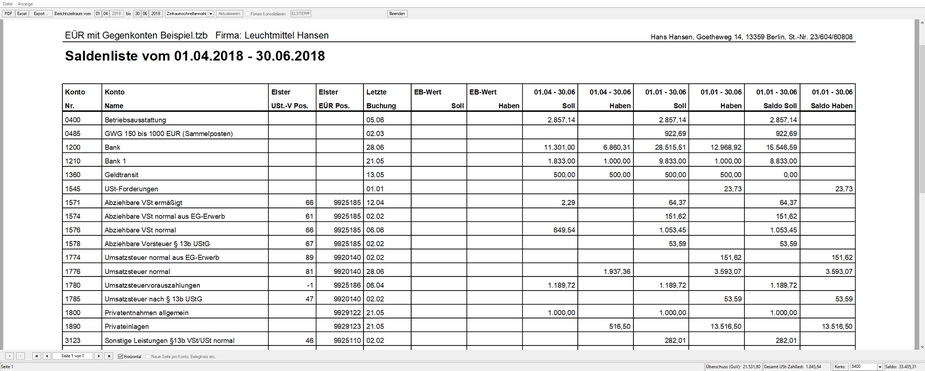Image resolution: width=925 pixels, height=371 pixels.
Task: Toggle the Horizontal checkbox
Action: (x=121, y=356)
